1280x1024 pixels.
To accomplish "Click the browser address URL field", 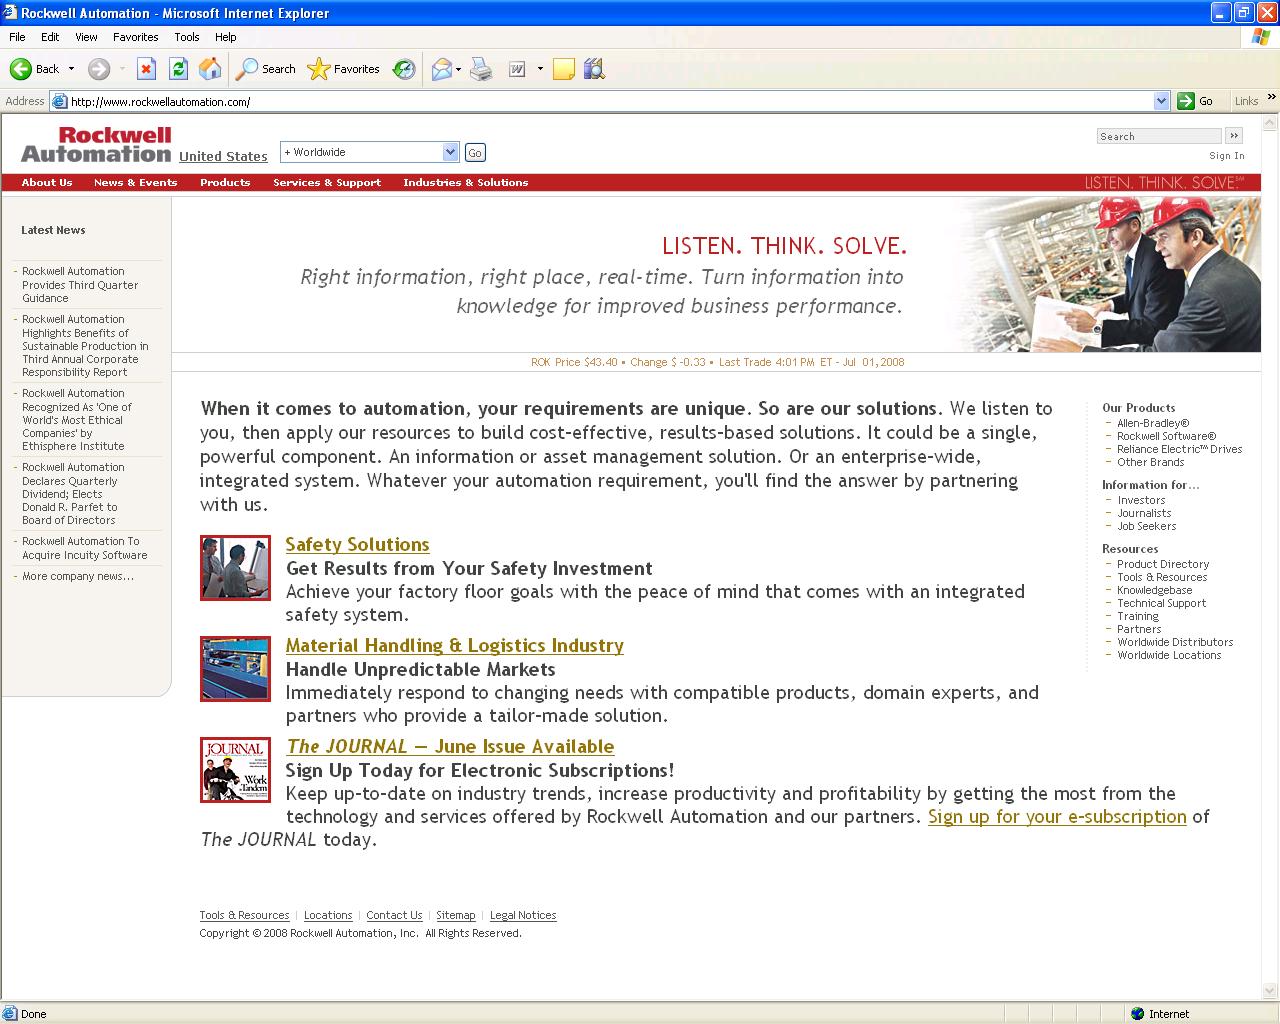I will click(x=610, y=101).
